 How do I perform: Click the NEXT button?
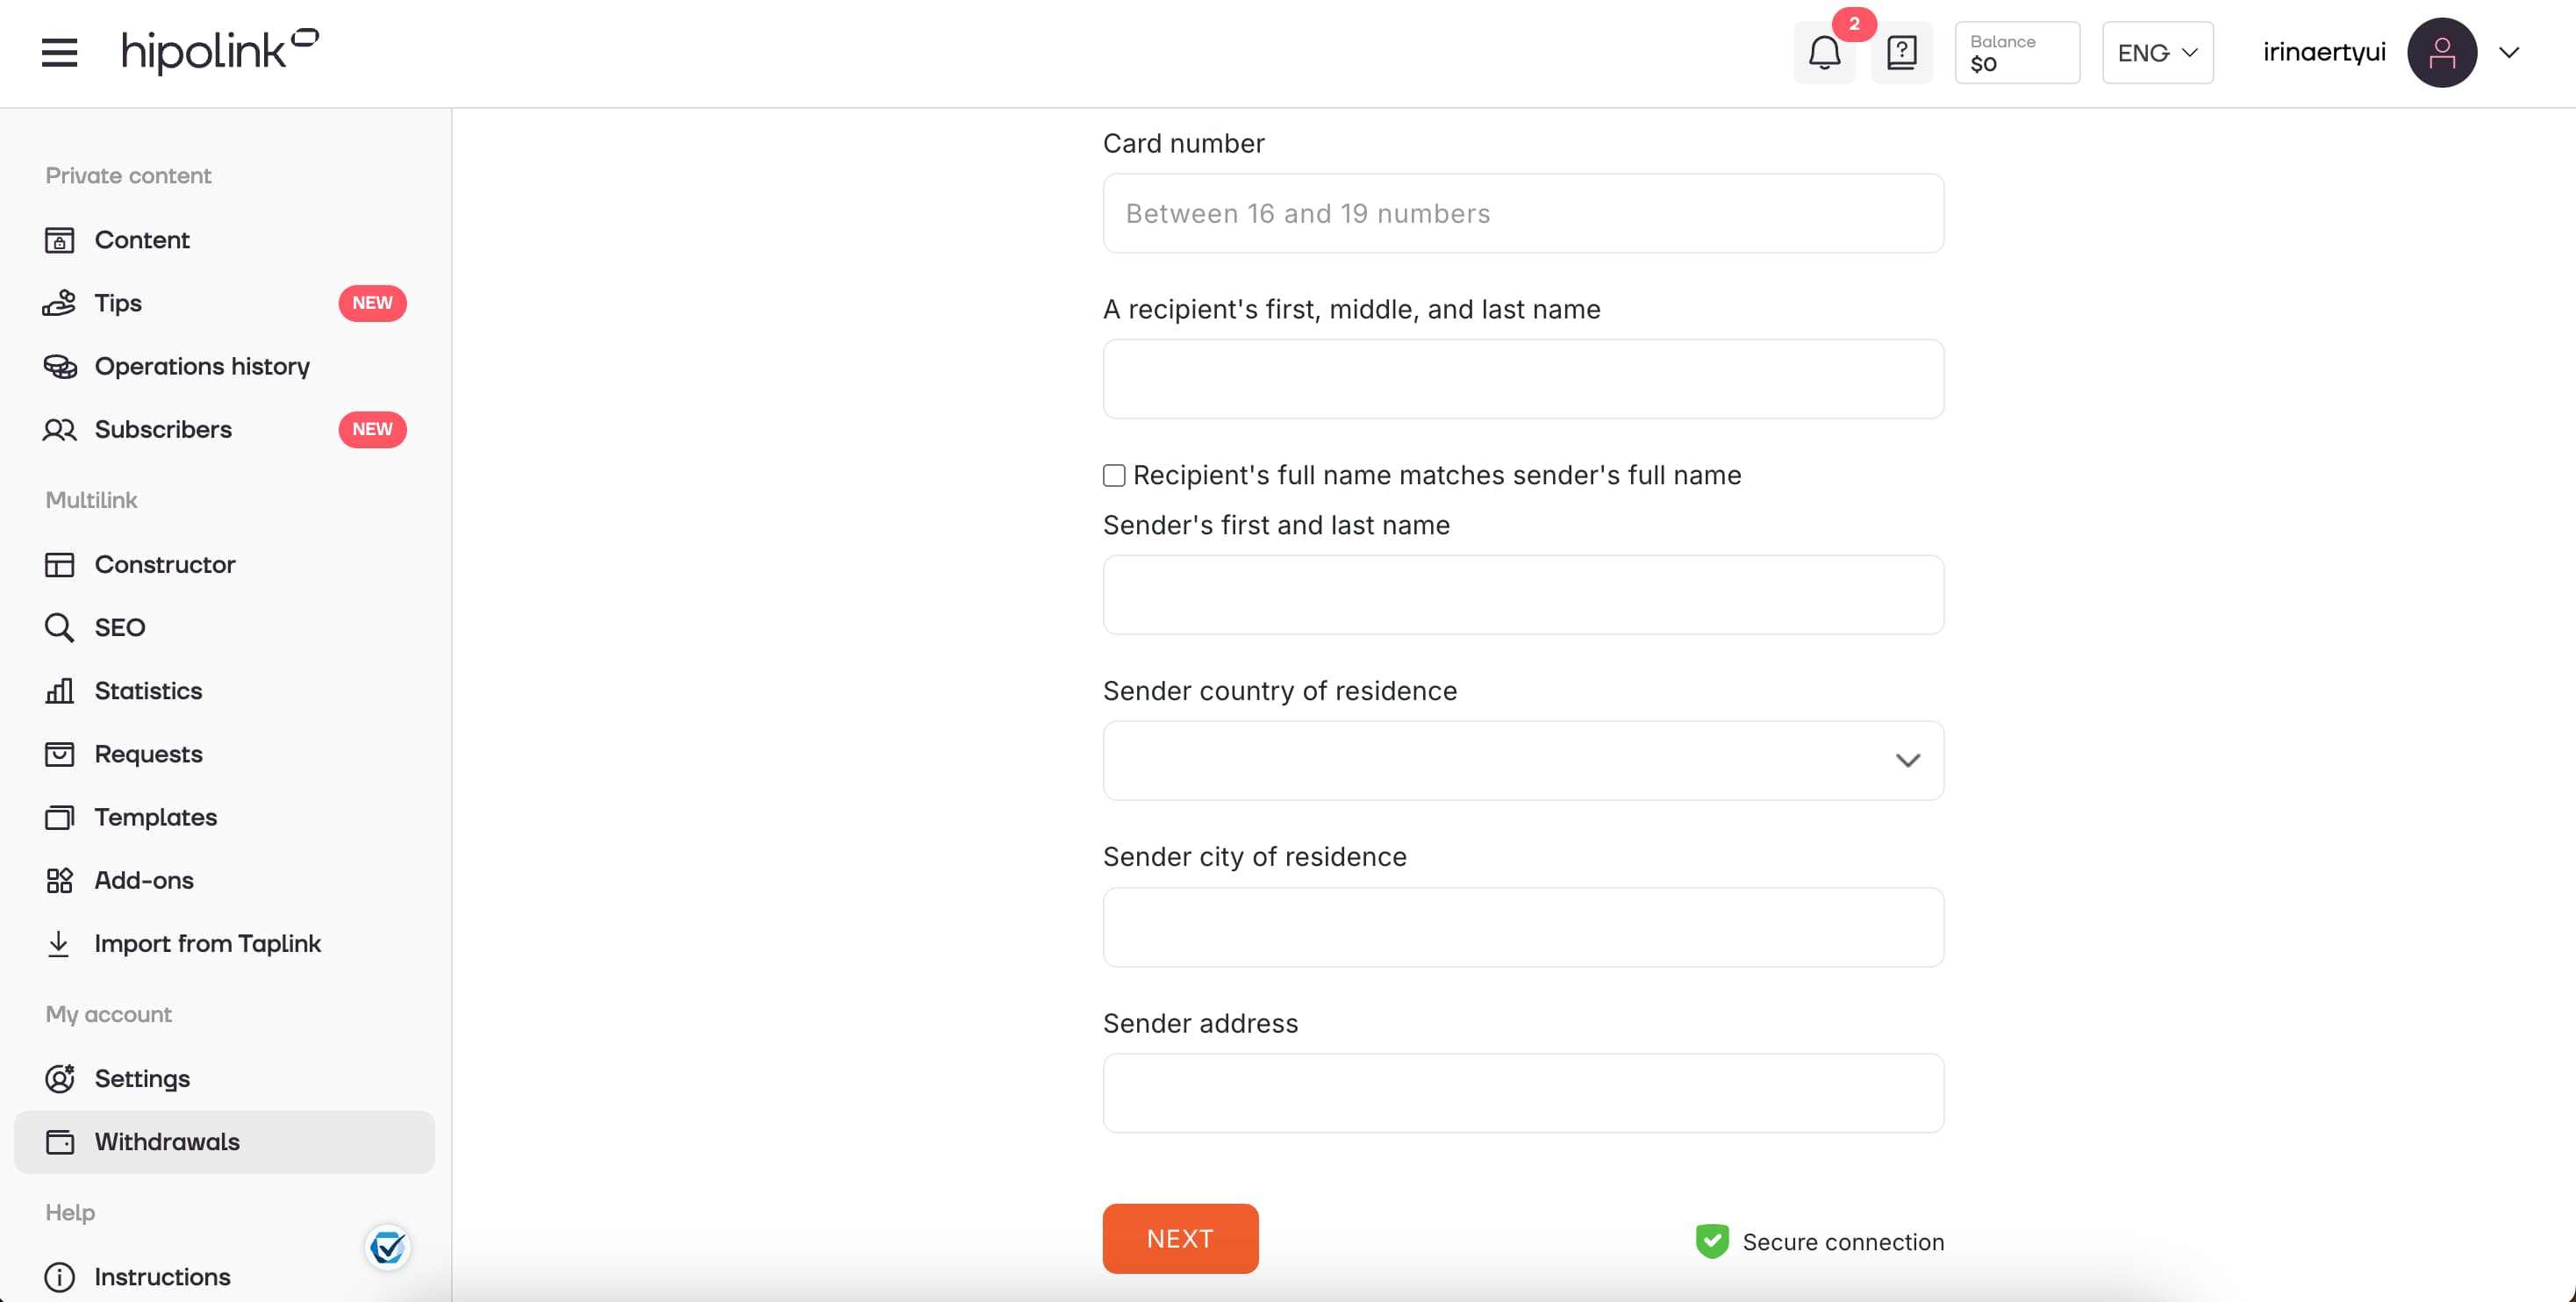coord(1180,1238)
